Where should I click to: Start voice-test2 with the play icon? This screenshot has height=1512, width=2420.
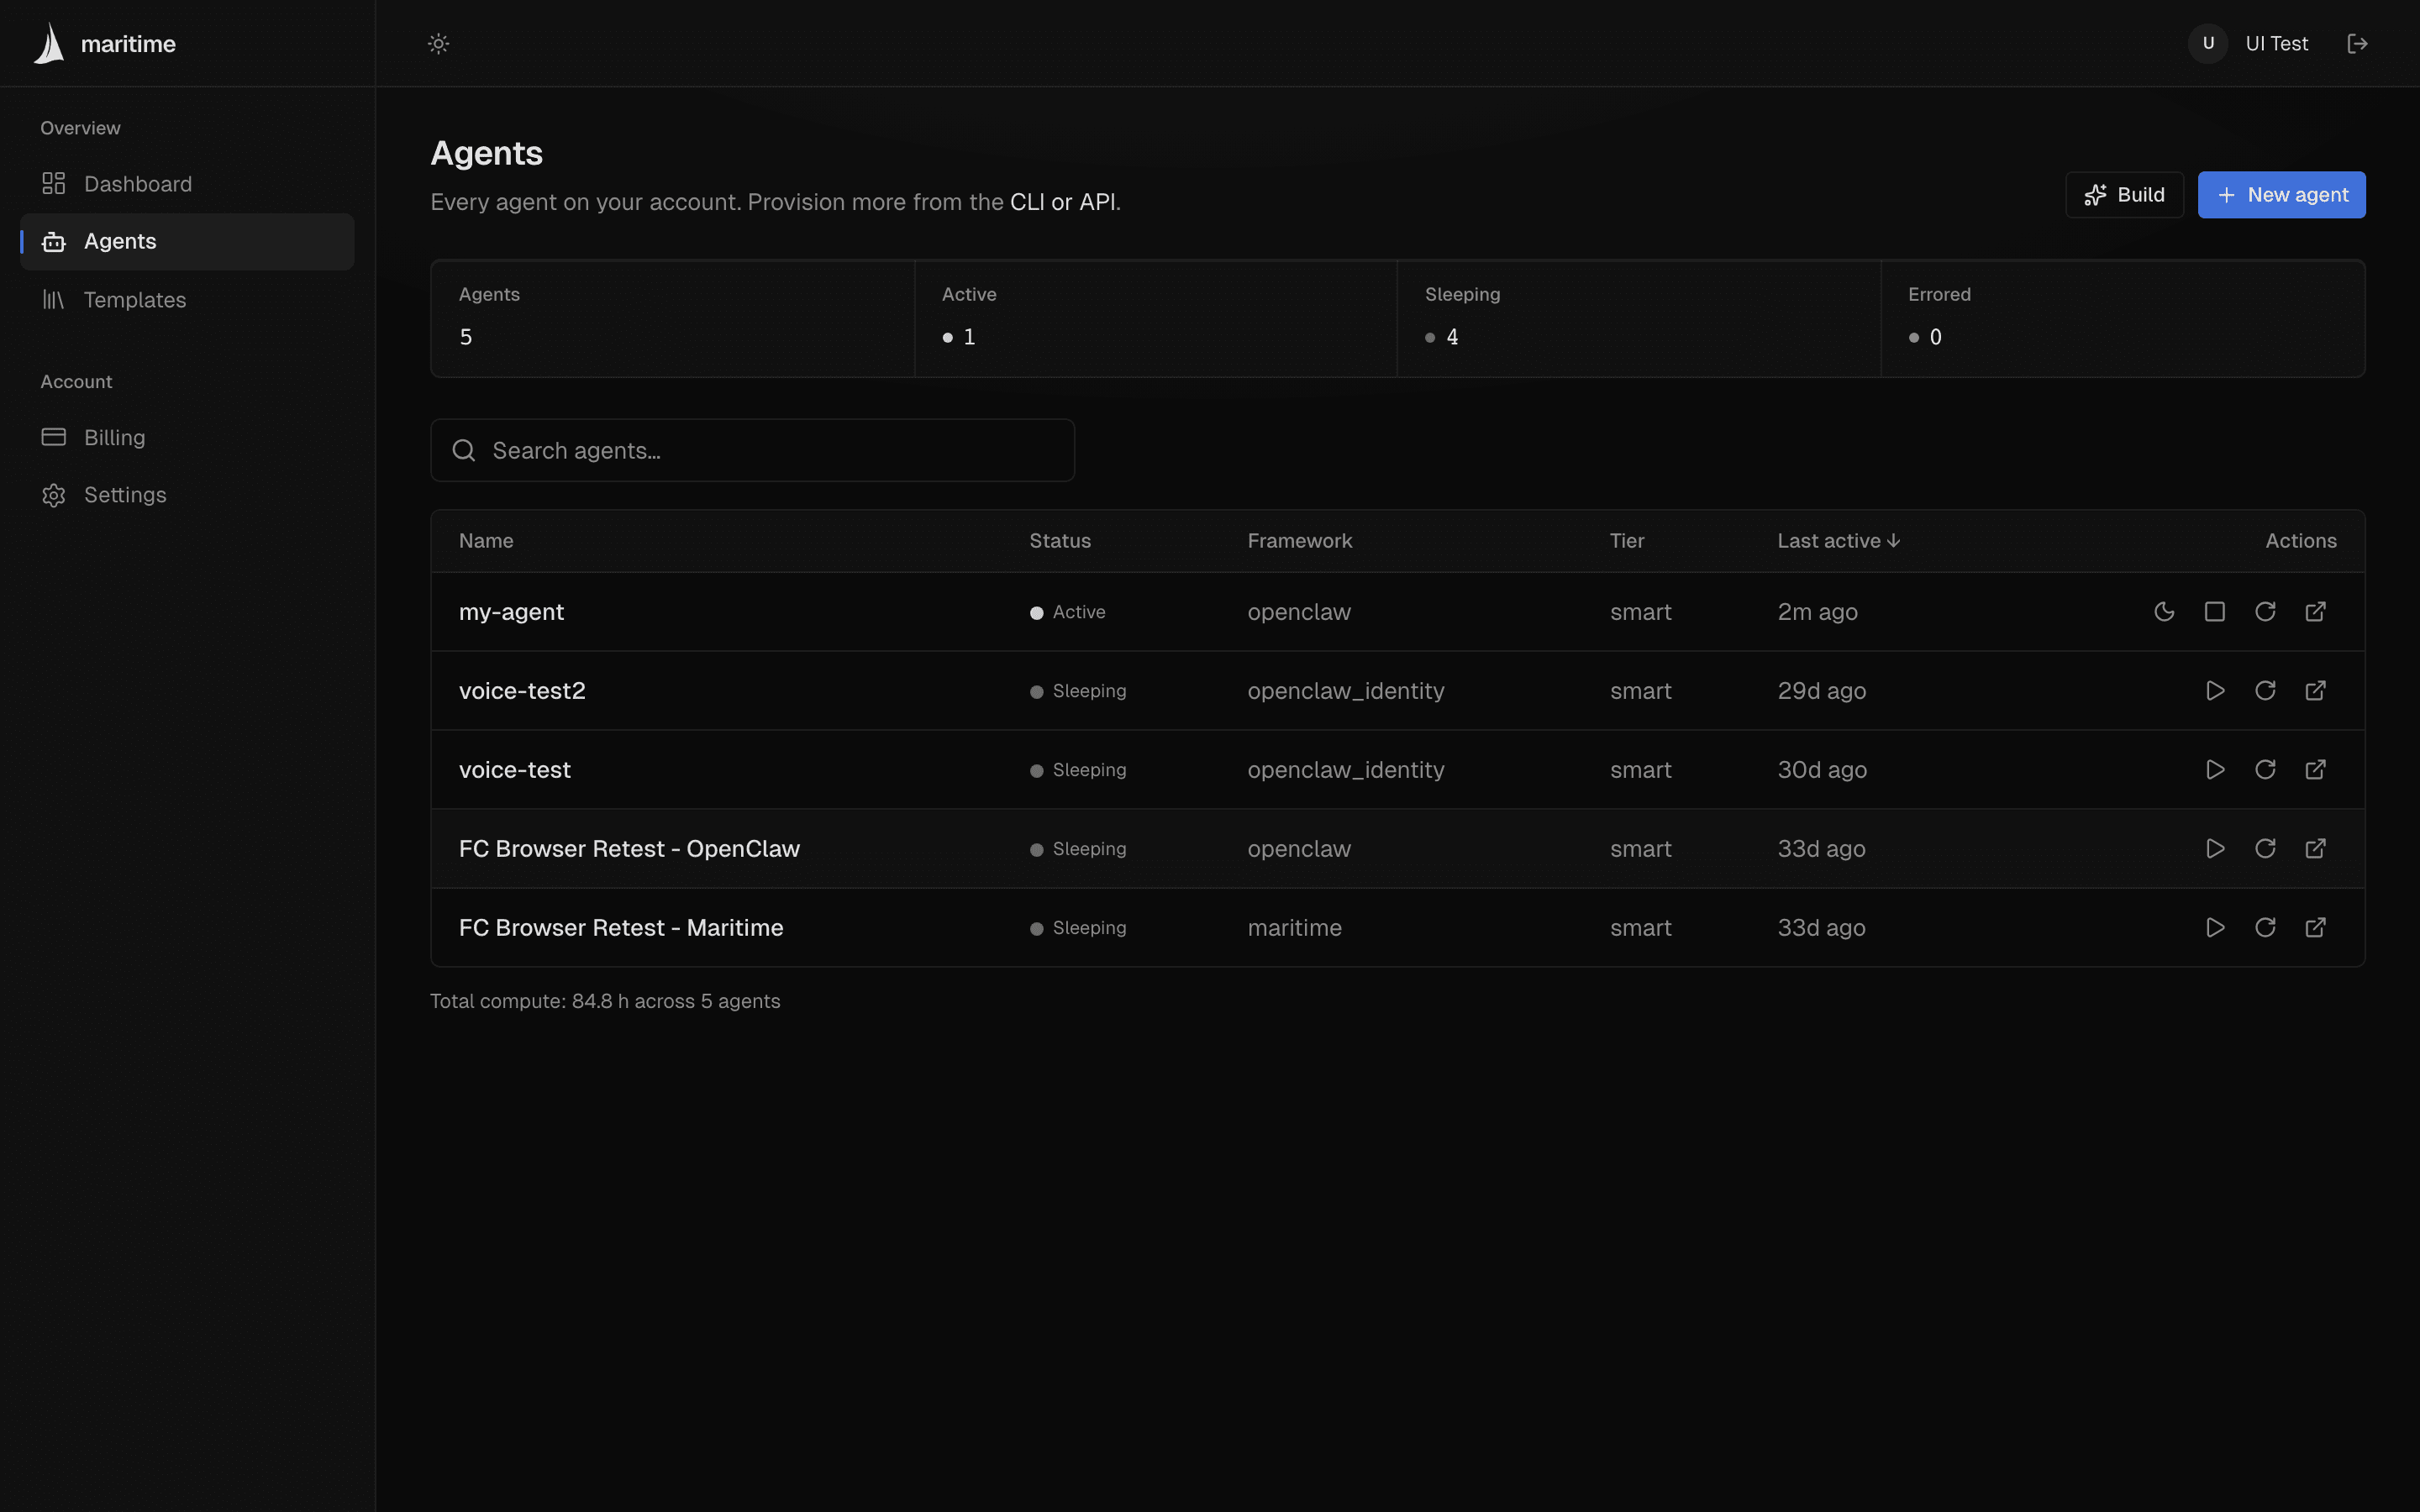(2214, 691)
